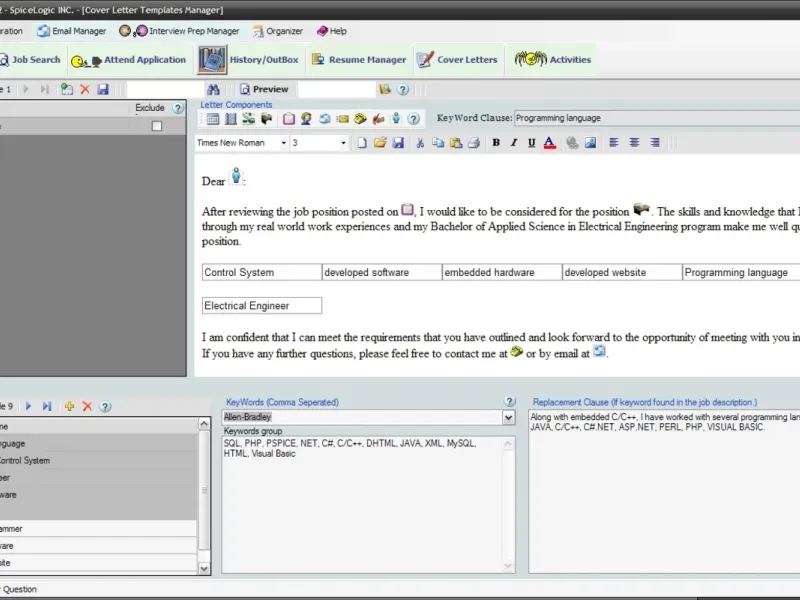800x600 pixels.
Task: Toggle the Exclude checkbox
Action: (157, 126)
